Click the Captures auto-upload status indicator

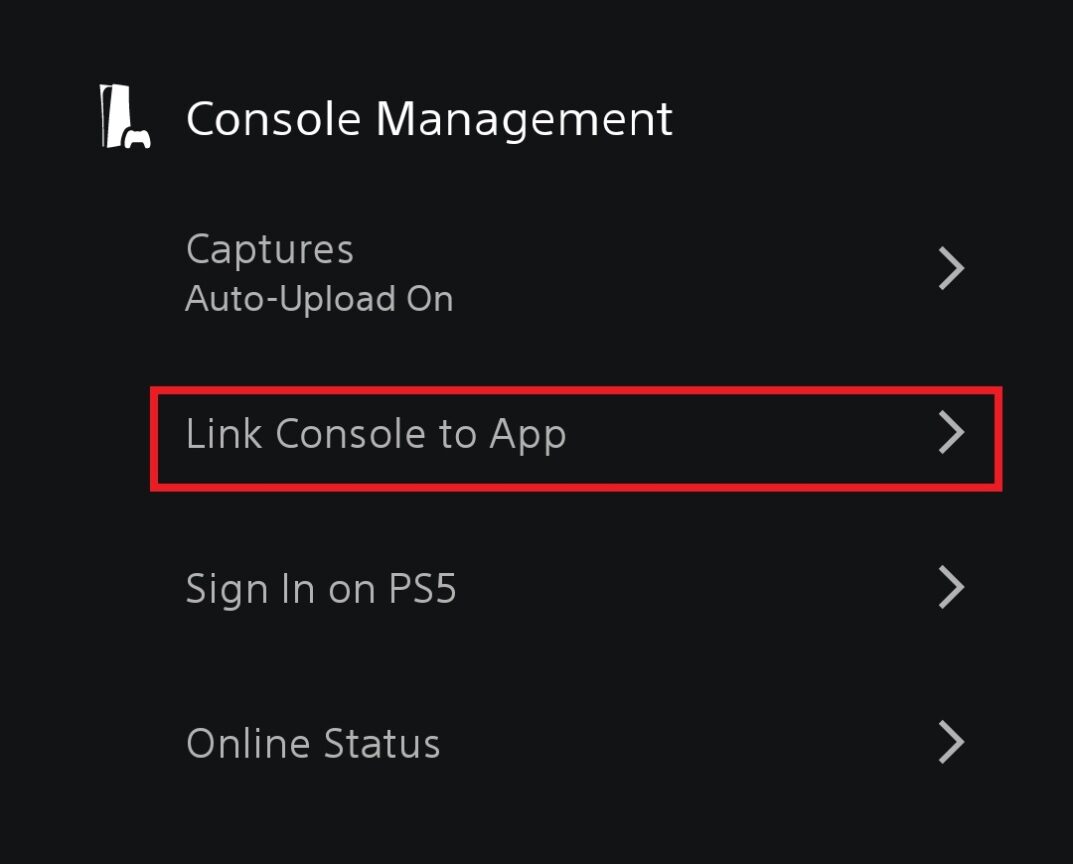pos(320,297)
